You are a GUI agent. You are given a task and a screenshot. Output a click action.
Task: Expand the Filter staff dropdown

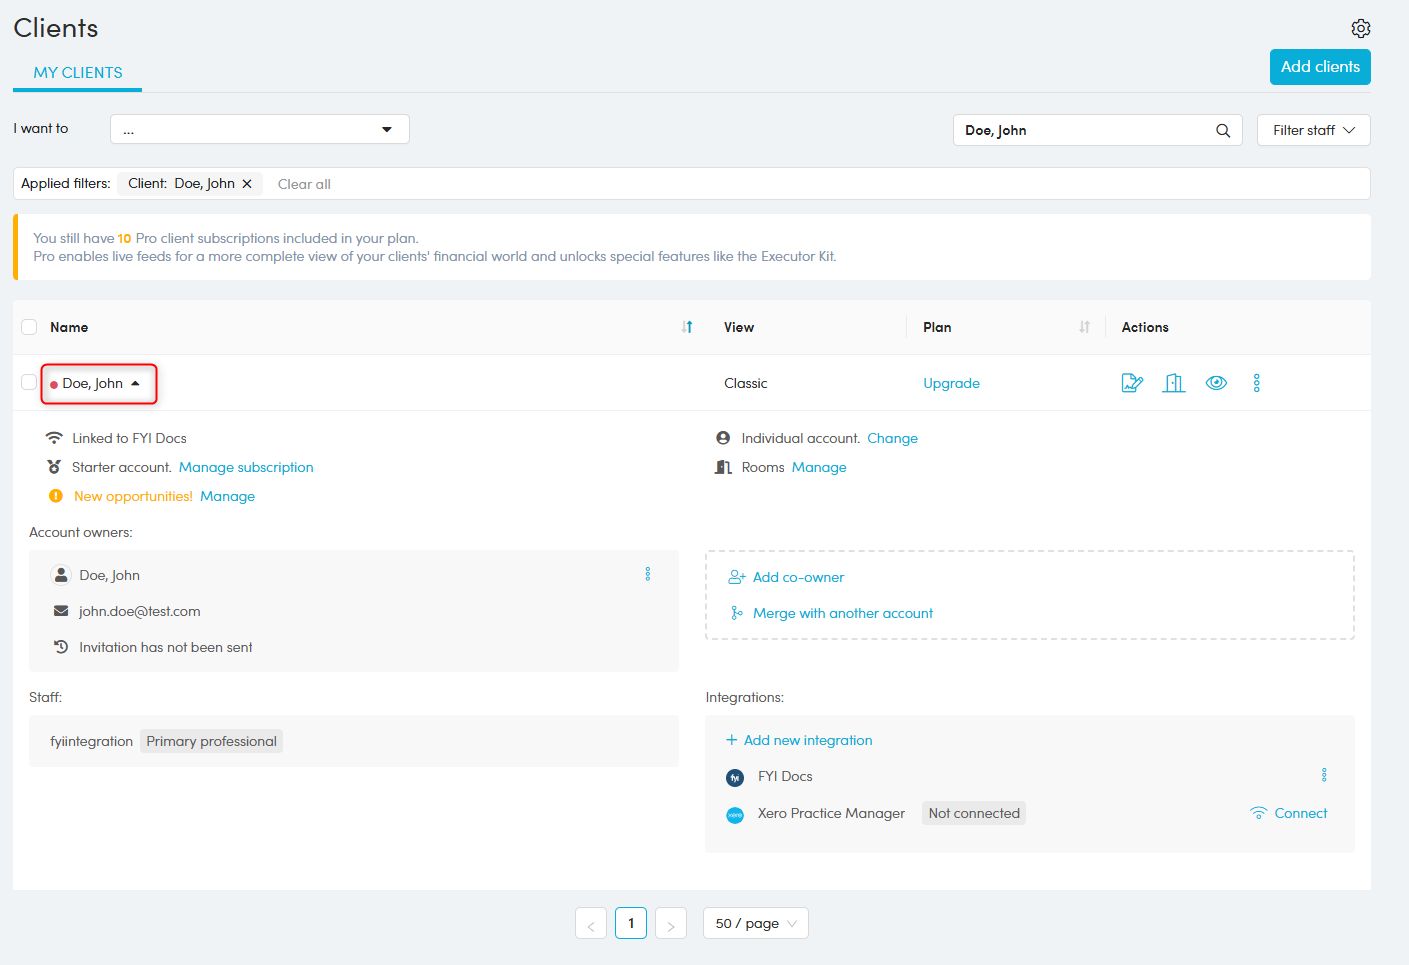[1313, 130]
